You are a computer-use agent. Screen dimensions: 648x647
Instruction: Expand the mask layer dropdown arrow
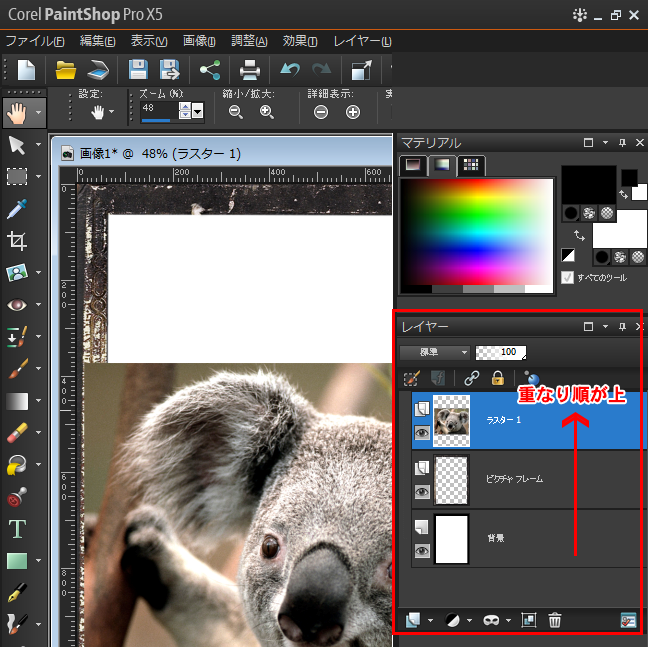508,620
